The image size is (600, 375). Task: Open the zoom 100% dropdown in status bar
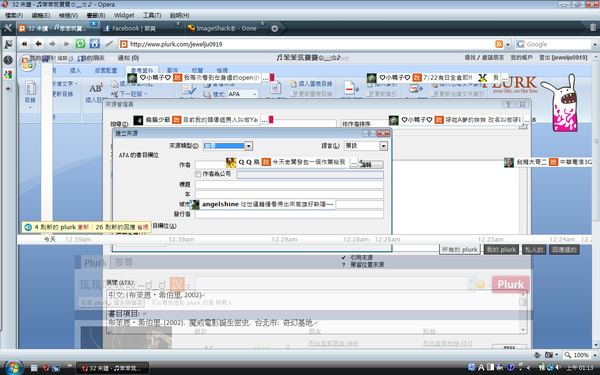(594, 355)
